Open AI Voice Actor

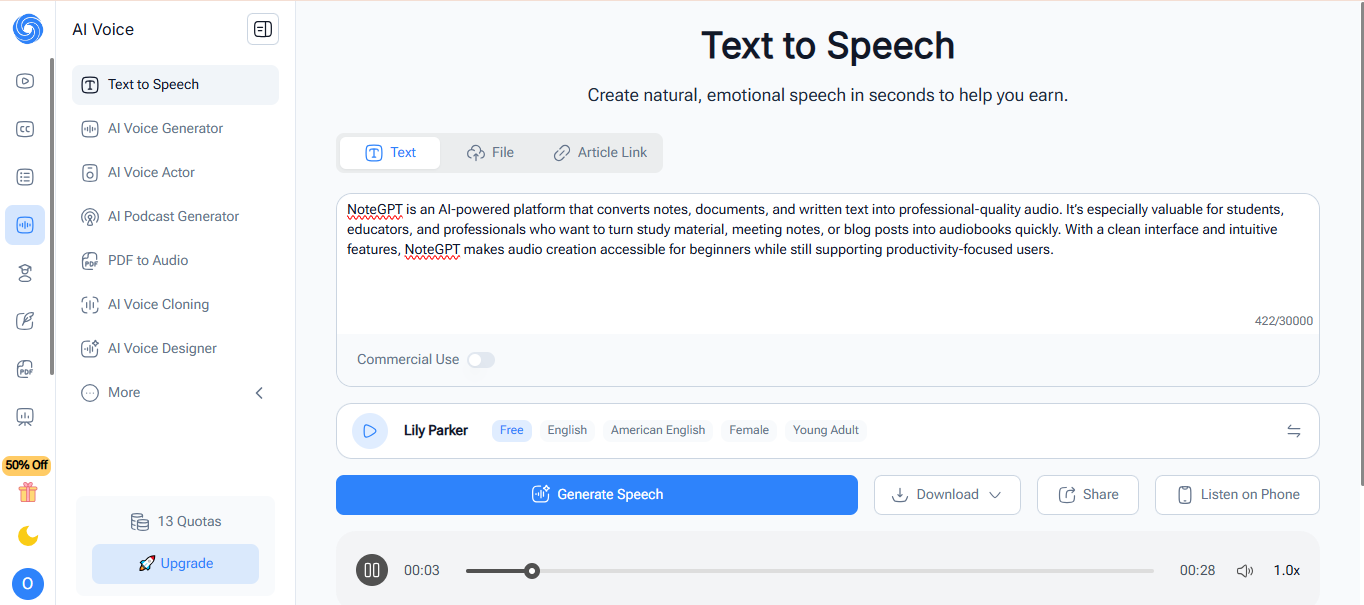pos(175,173)
